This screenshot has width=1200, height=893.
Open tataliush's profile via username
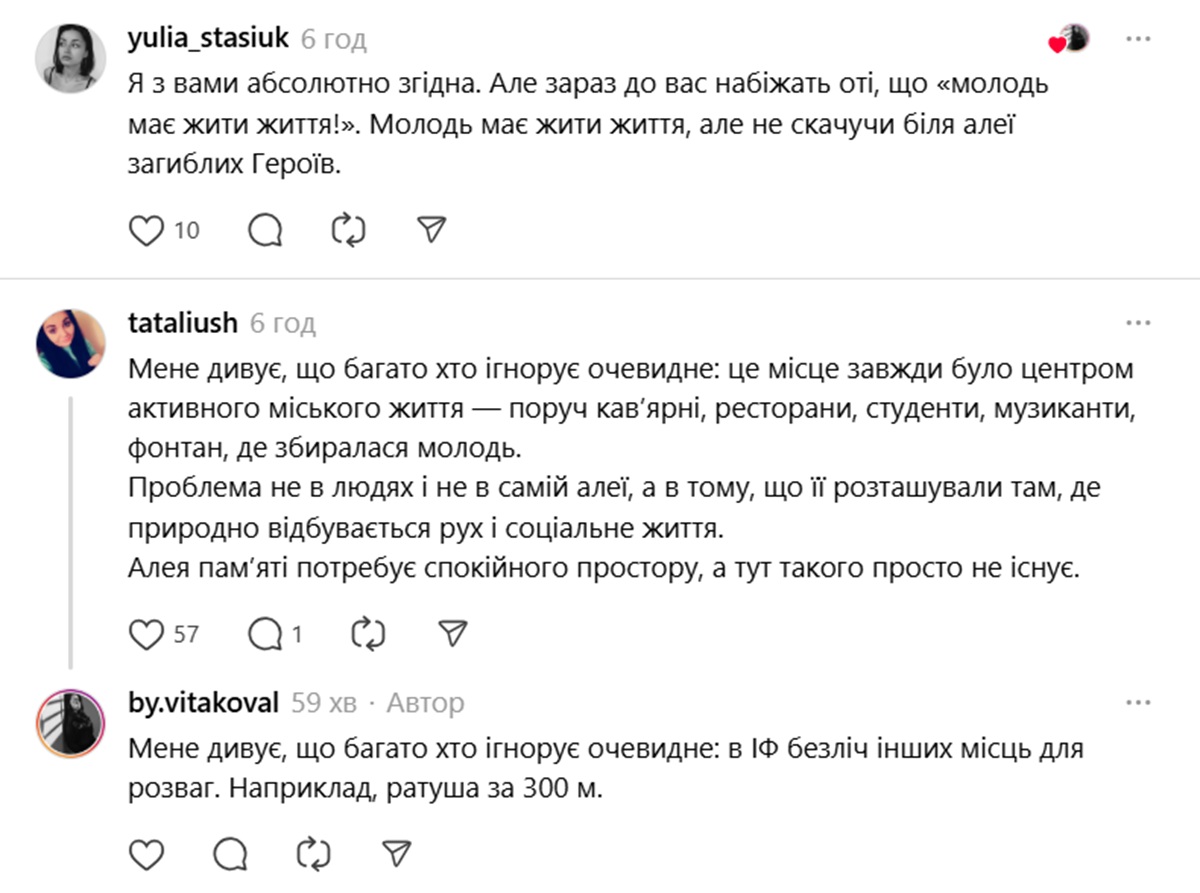(183, 322)
